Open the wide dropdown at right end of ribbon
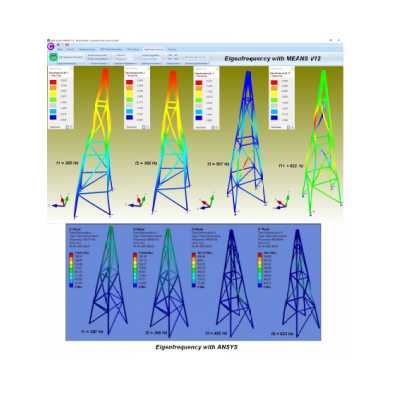The width and height of the screenshot is (396, 396). coord(196,57)
